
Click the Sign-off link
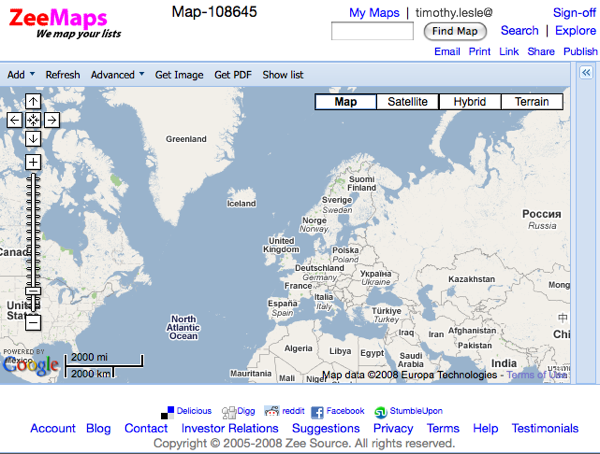pos(574,13)
